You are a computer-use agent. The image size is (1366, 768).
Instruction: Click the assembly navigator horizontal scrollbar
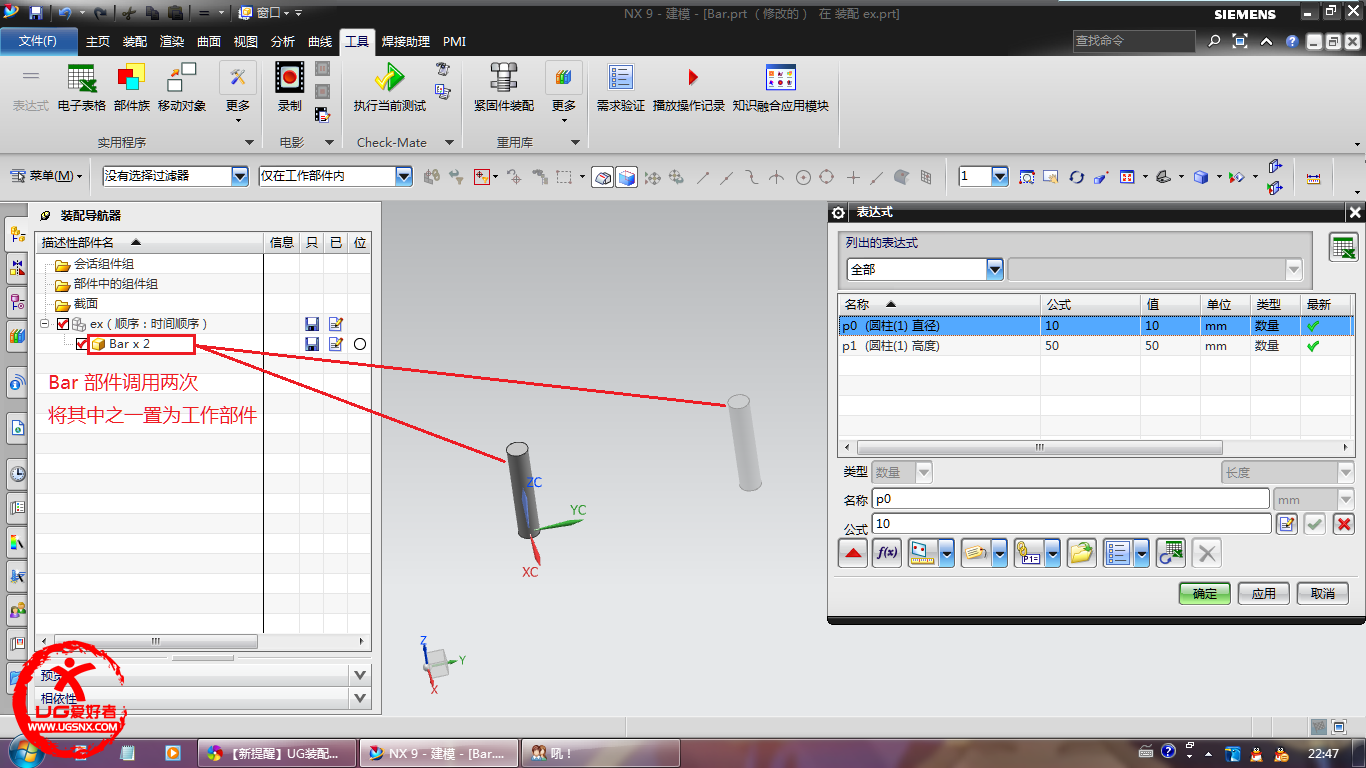click(155, 641)
